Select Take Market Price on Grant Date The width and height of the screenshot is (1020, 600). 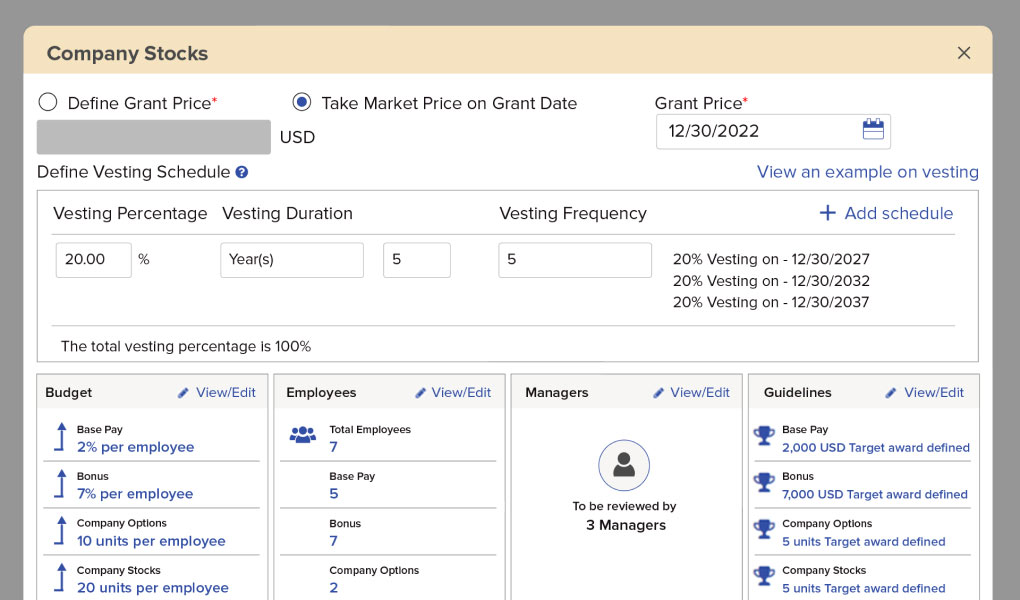click(x=301, y=102)
